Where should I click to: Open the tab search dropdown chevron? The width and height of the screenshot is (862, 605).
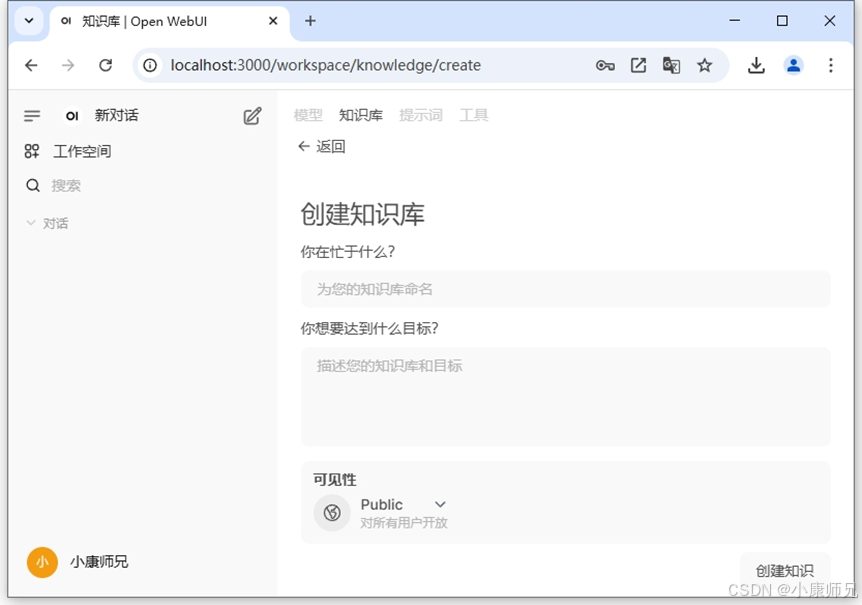pyautogui.click(x=29, y=21)
